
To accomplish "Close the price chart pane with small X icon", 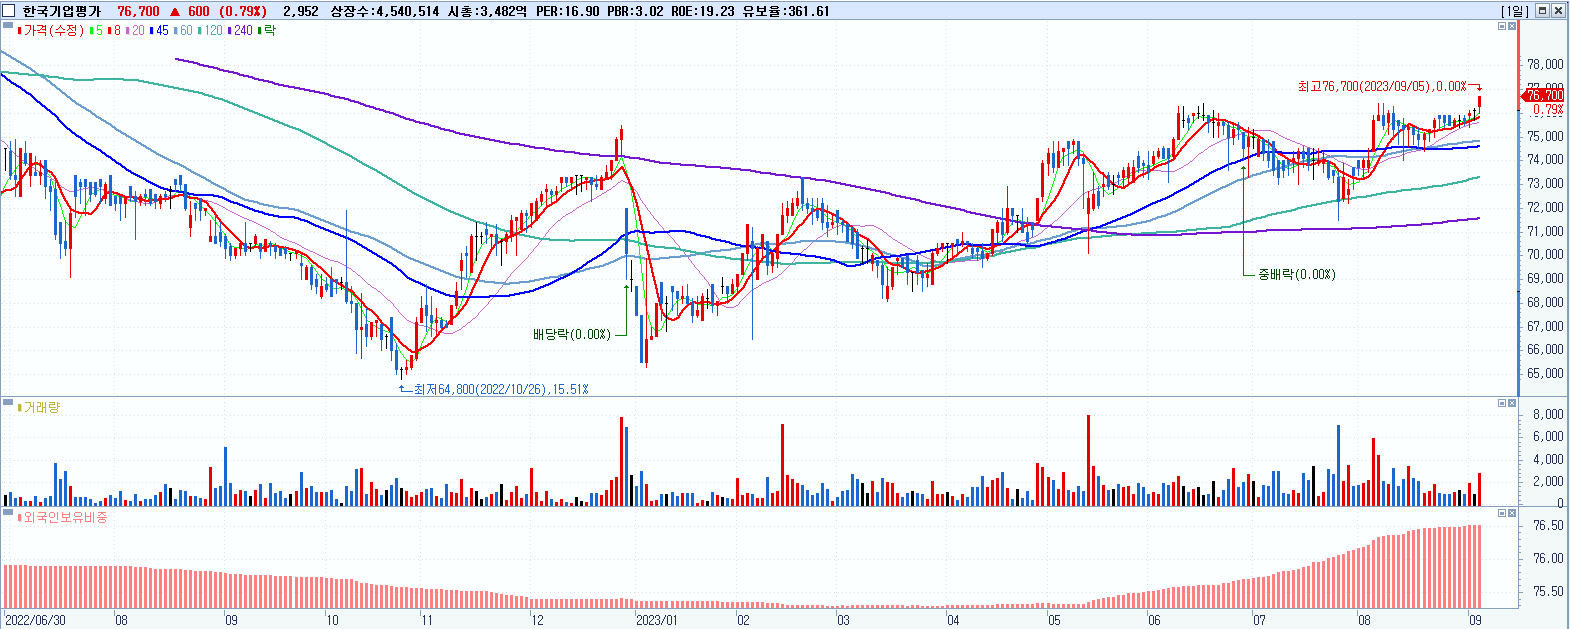I will [x=1511, y=26].
